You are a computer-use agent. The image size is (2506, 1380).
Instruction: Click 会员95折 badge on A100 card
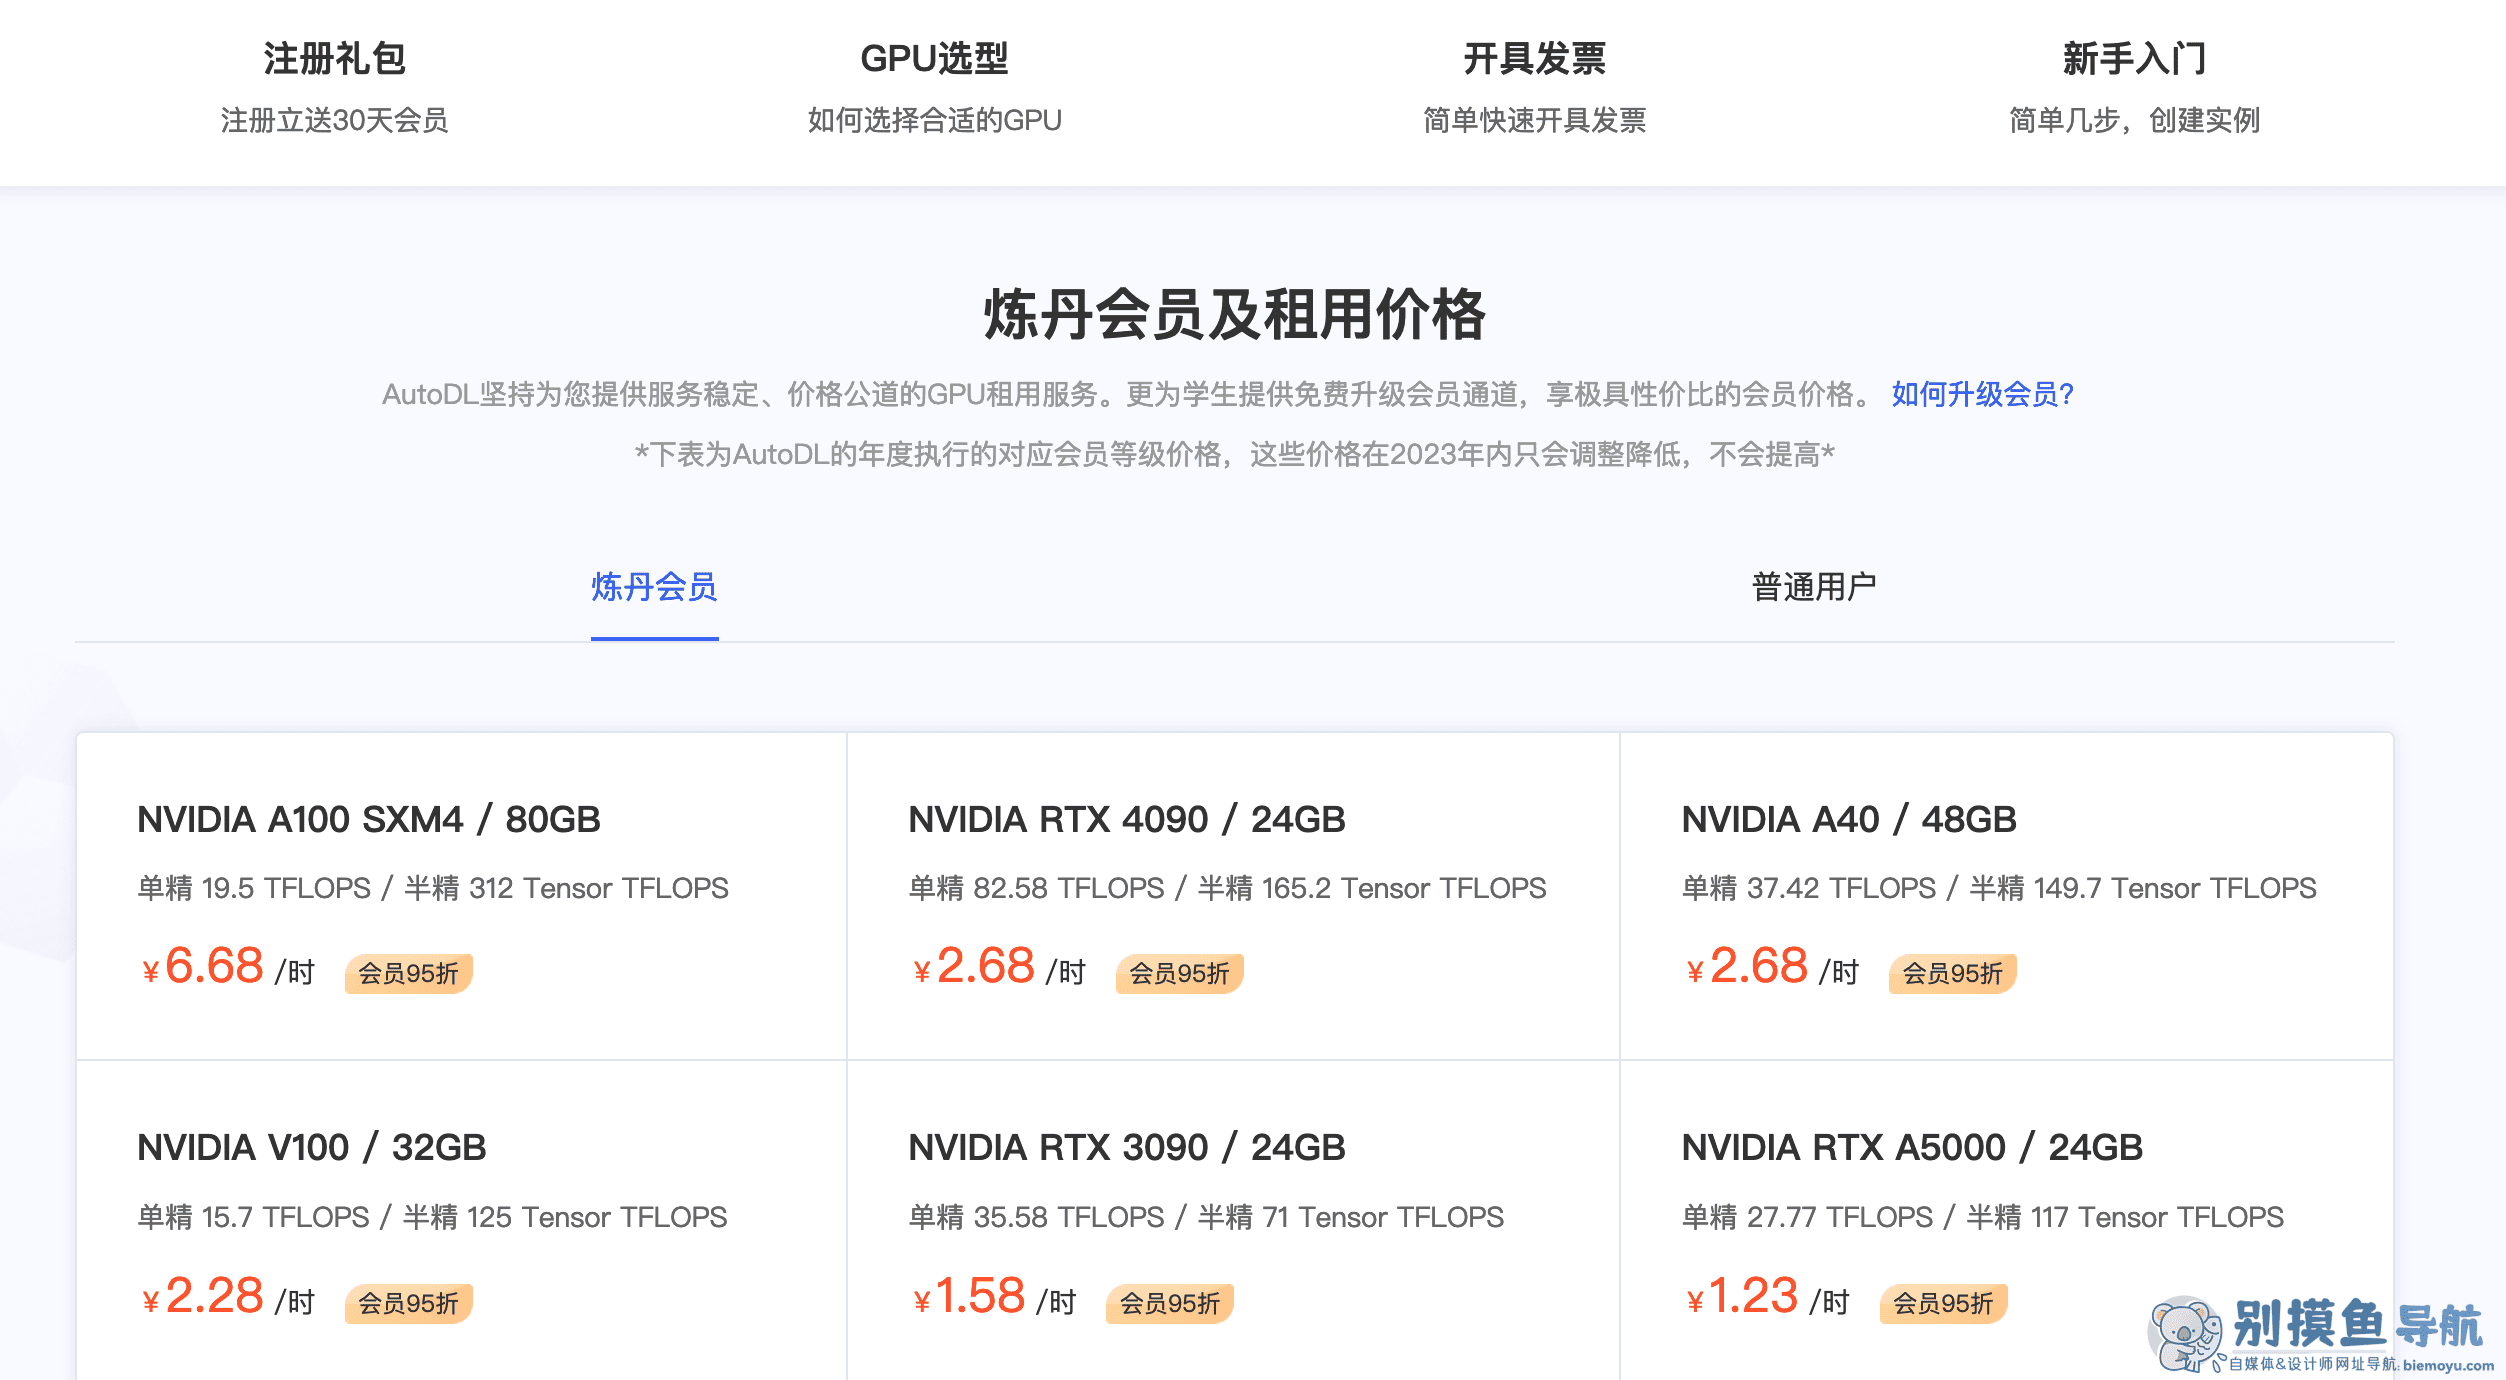(x=408, y=973)
